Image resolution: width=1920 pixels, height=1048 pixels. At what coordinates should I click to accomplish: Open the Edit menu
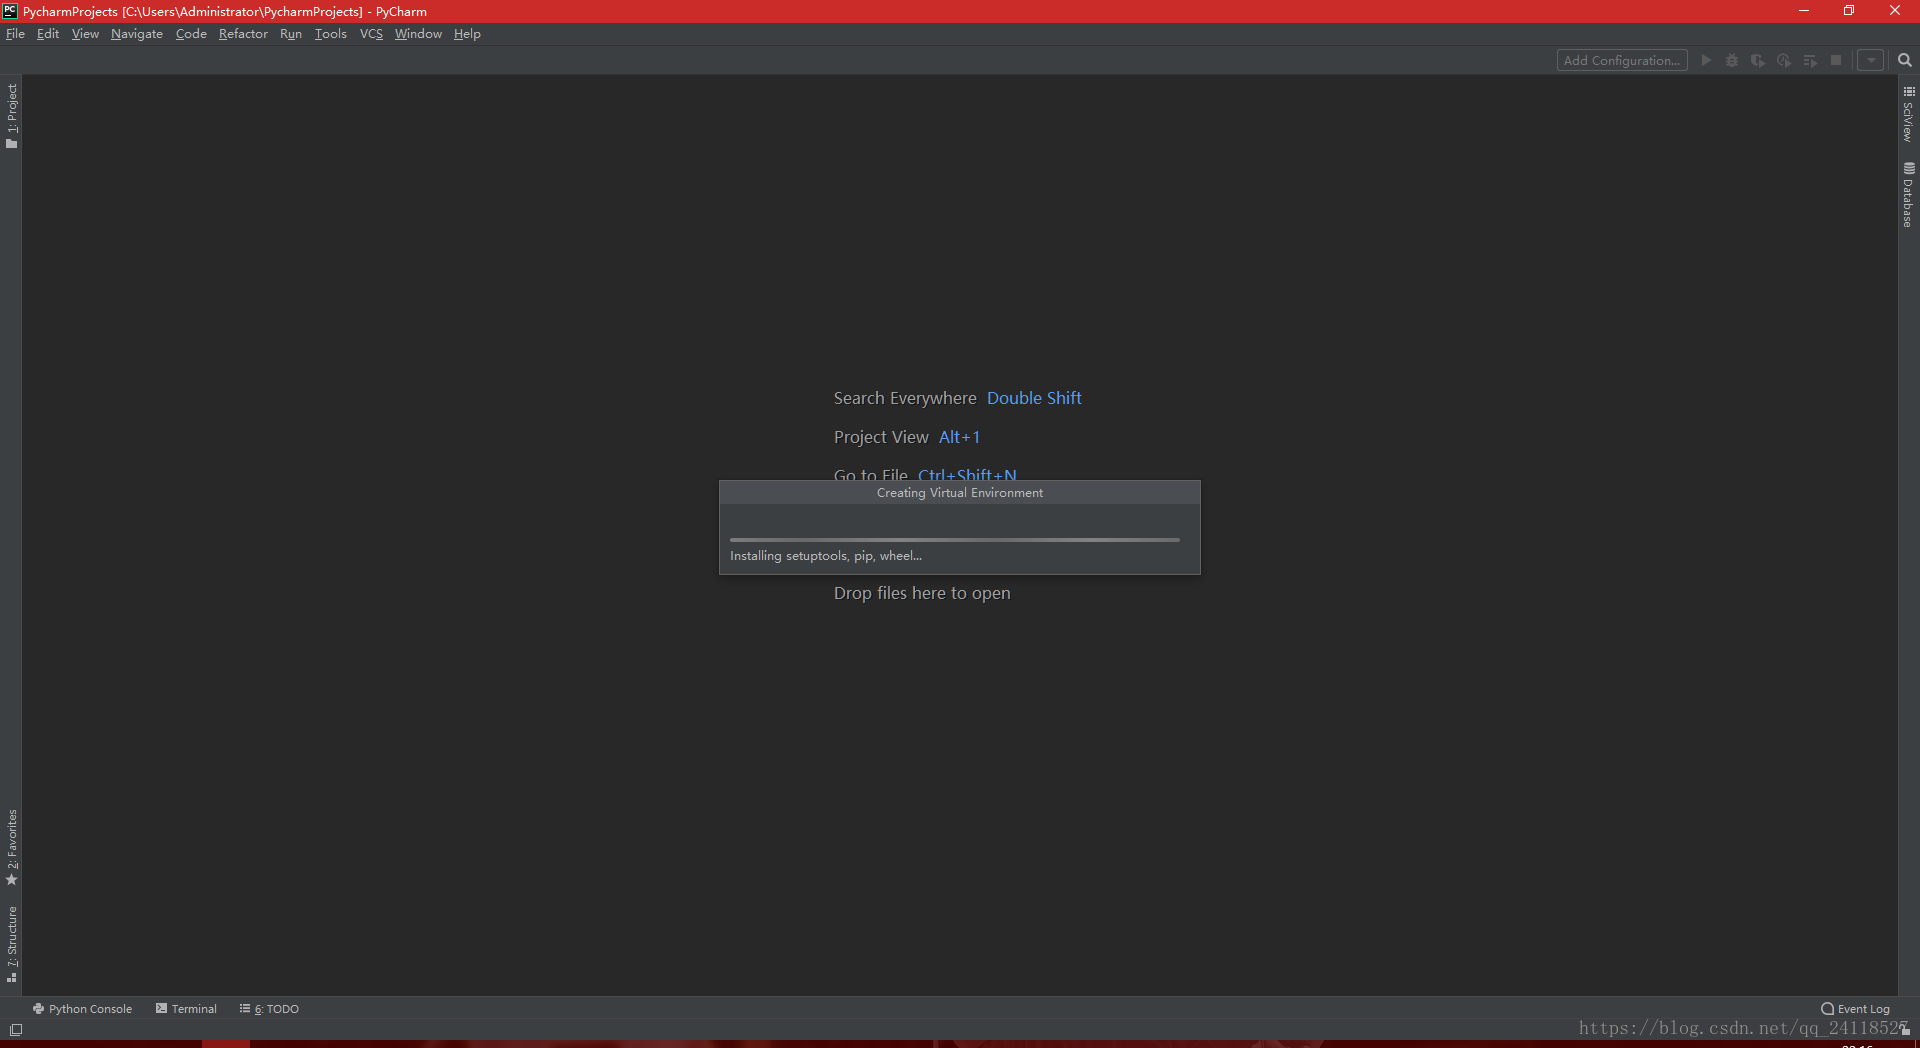point(48,34)
